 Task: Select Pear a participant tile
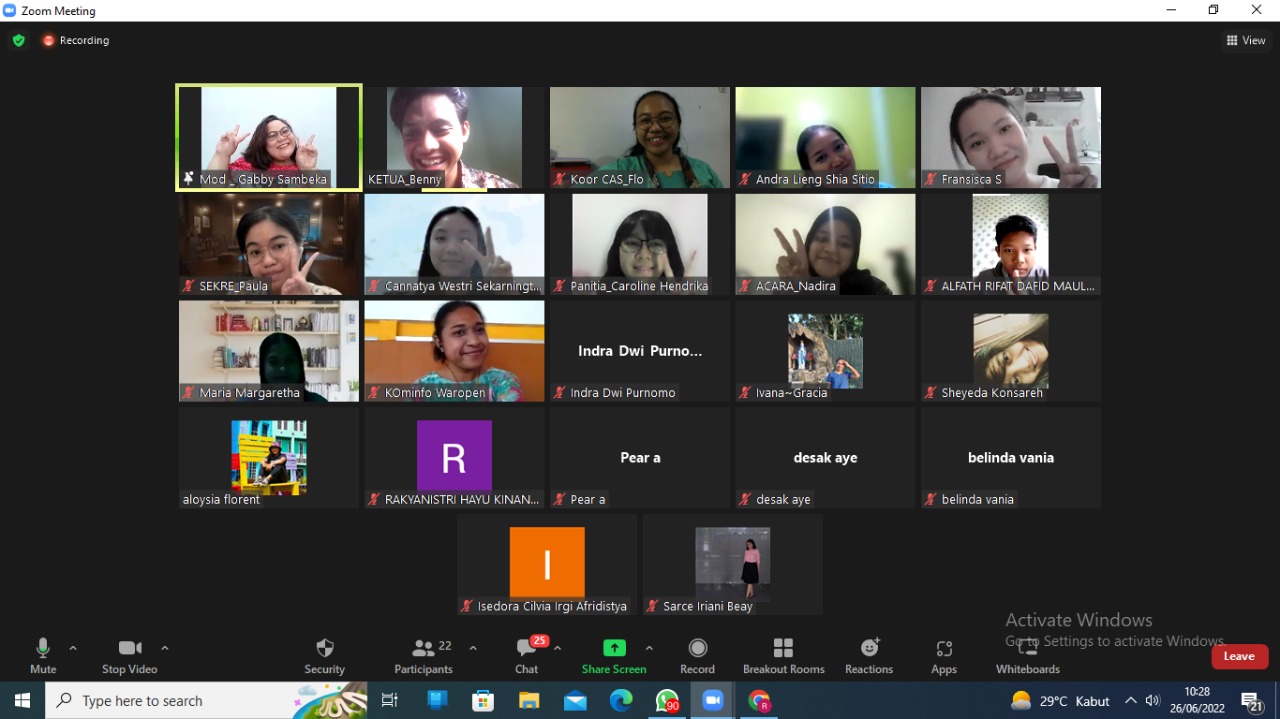click(640, 458)
